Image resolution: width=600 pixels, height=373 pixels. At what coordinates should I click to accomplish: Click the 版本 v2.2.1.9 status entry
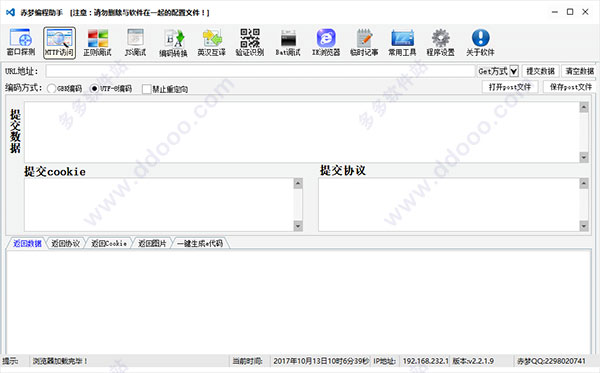tap(473, 361)
